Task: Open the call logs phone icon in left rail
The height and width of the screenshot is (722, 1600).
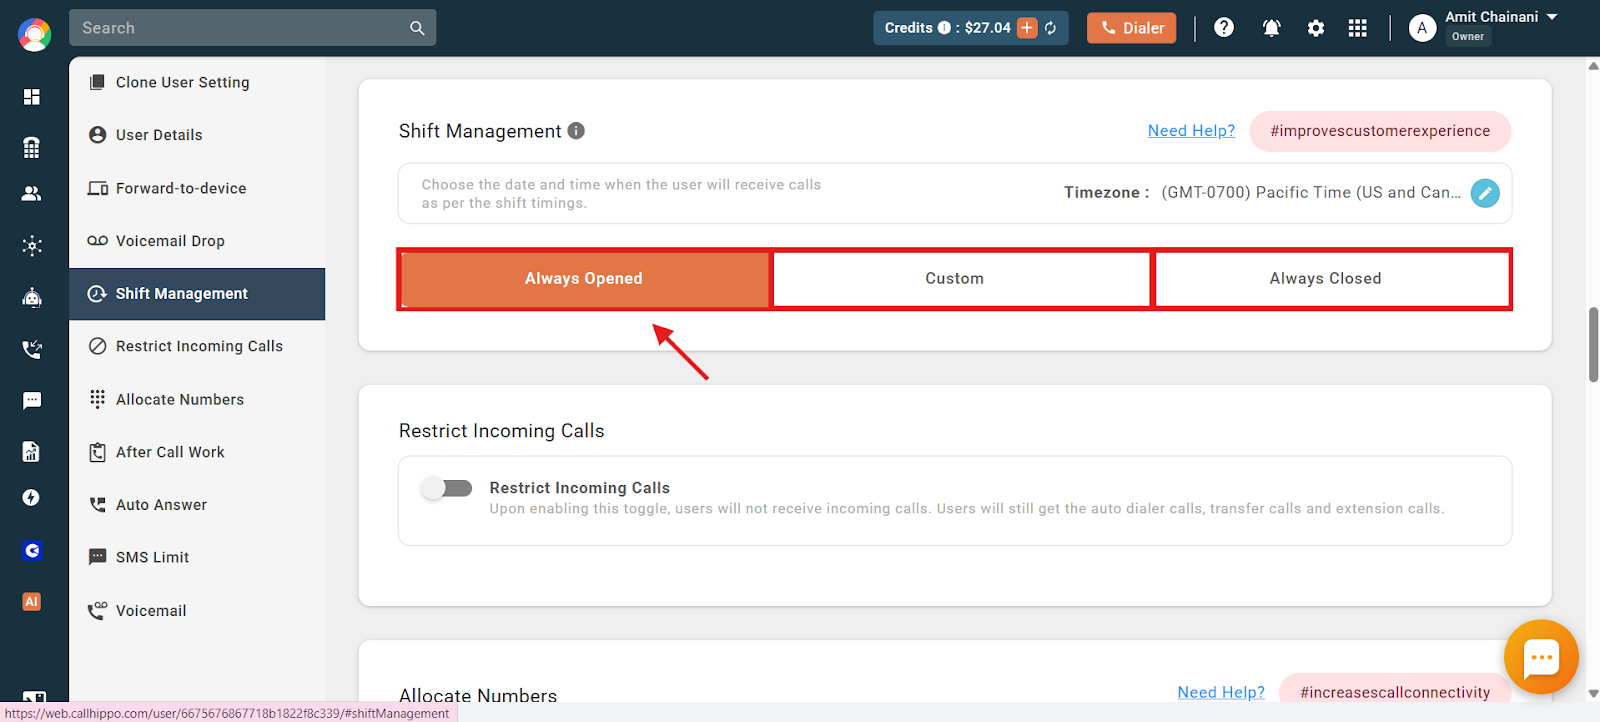Action: click(32, 349)
